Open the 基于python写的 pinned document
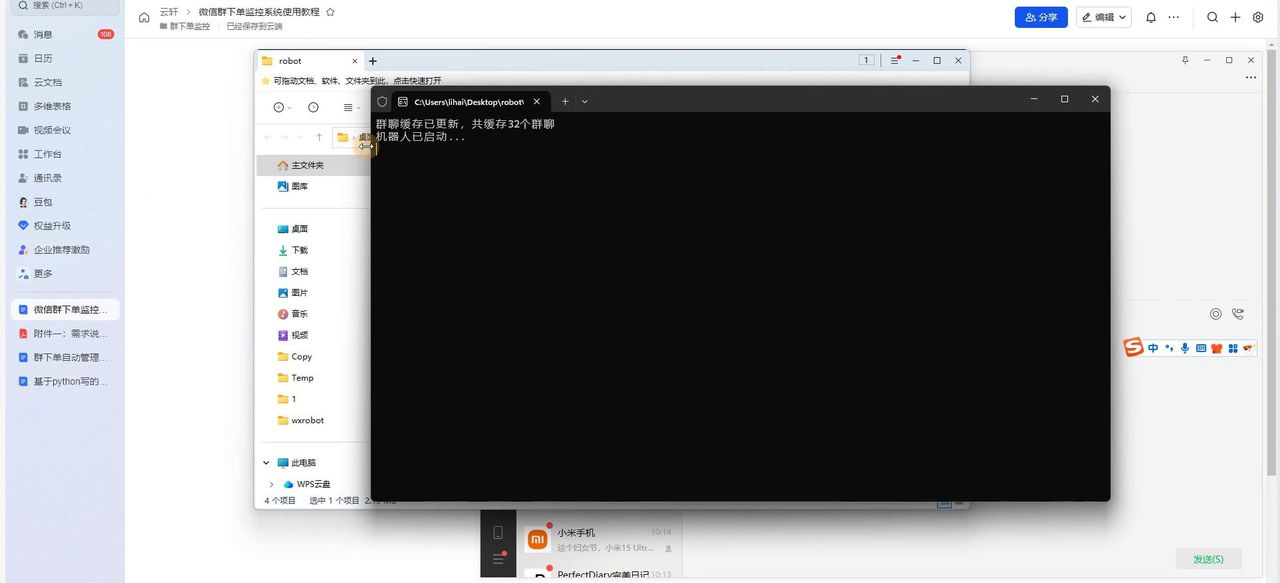 point(64,381)
